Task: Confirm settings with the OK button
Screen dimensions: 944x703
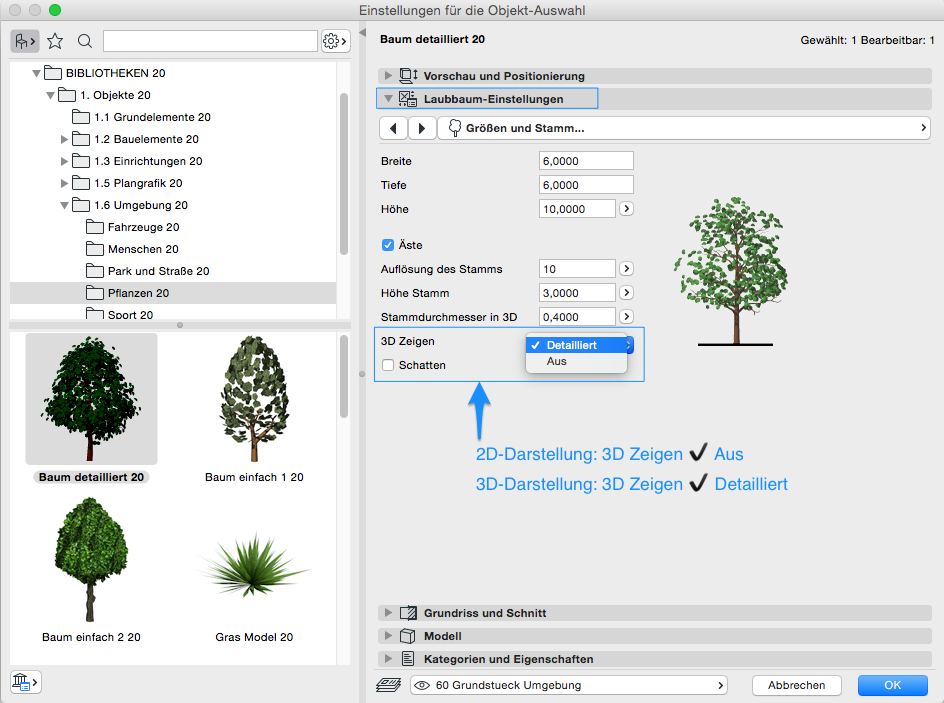Action: [x=892, y=685]
